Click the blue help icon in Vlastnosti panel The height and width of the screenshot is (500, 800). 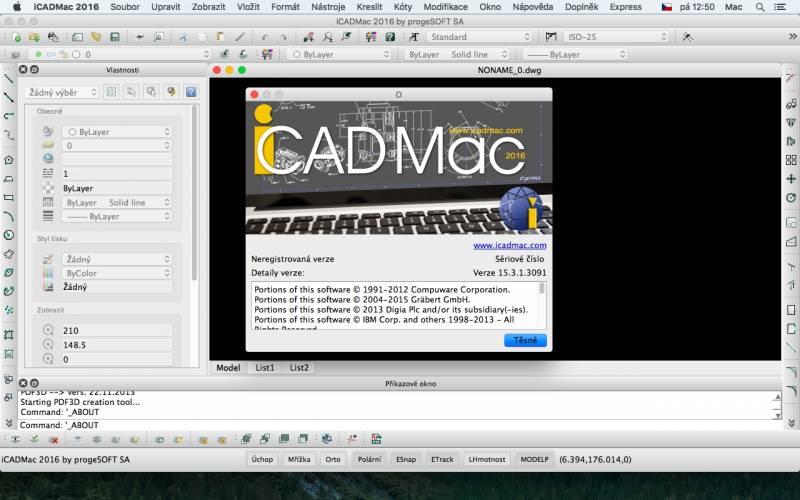191,92
